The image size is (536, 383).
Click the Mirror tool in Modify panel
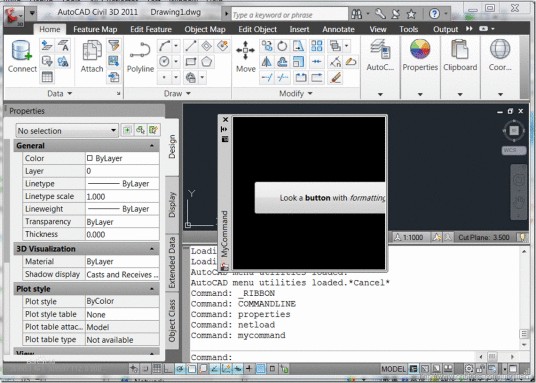267,62
